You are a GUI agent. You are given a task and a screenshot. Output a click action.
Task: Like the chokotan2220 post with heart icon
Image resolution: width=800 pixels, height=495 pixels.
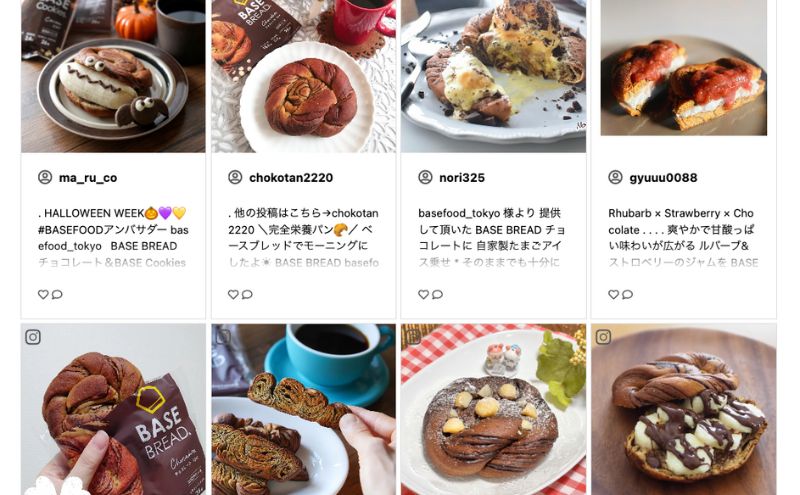pyautogui.click(x=233, y=294)
